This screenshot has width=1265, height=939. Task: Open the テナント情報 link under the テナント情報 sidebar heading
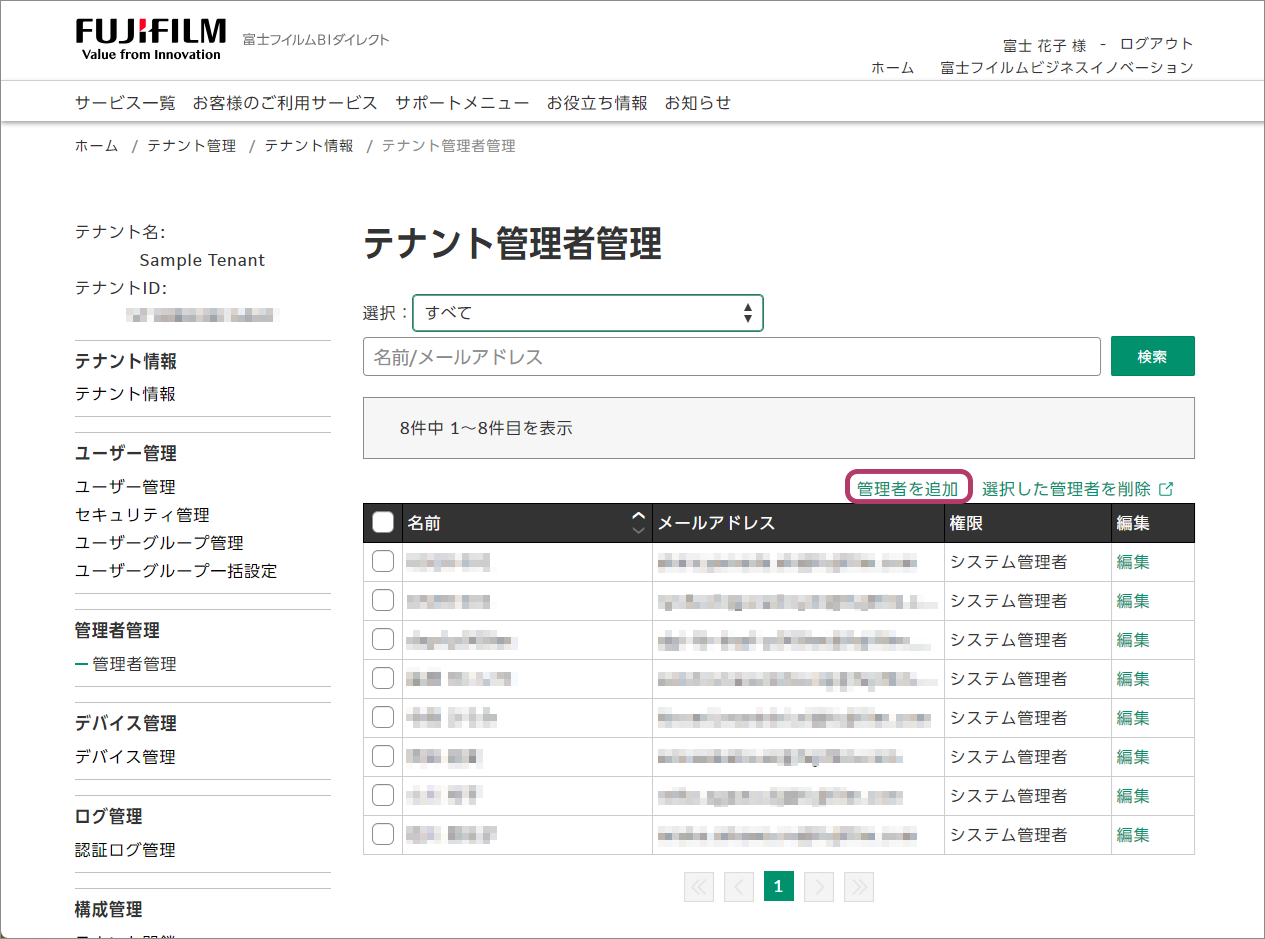coord(125,394)
